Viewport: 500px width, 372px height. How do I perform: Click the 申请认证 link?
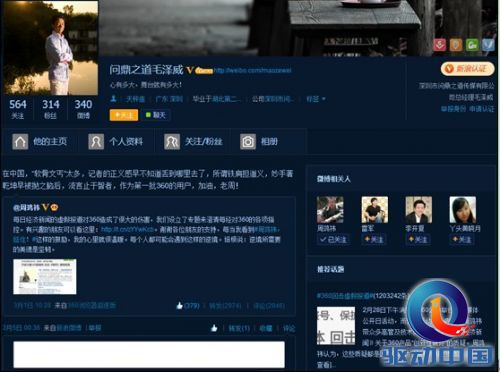click(482, 109)
